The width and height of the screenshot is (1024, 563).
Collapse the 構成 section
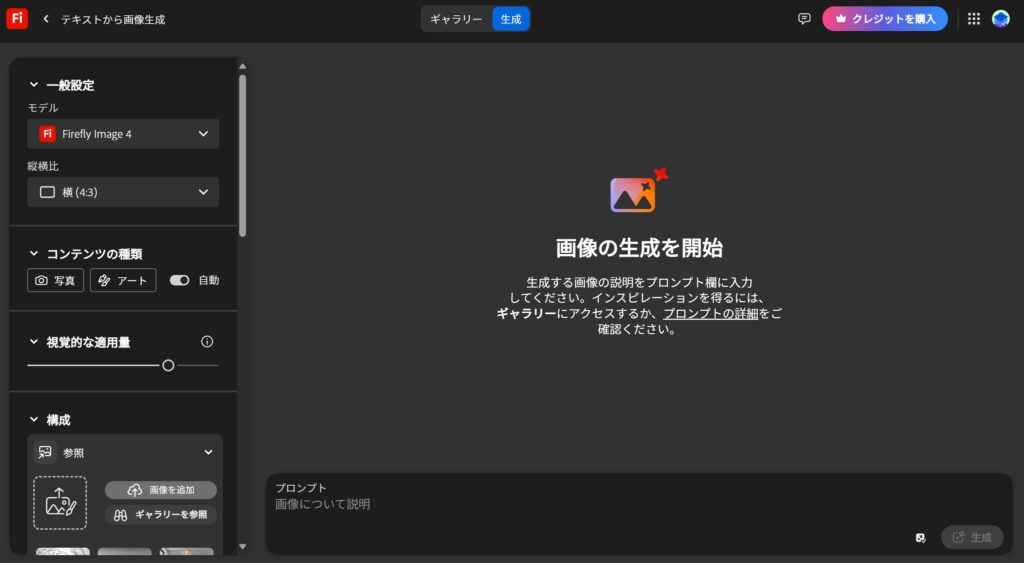click(x=34, y=419)
